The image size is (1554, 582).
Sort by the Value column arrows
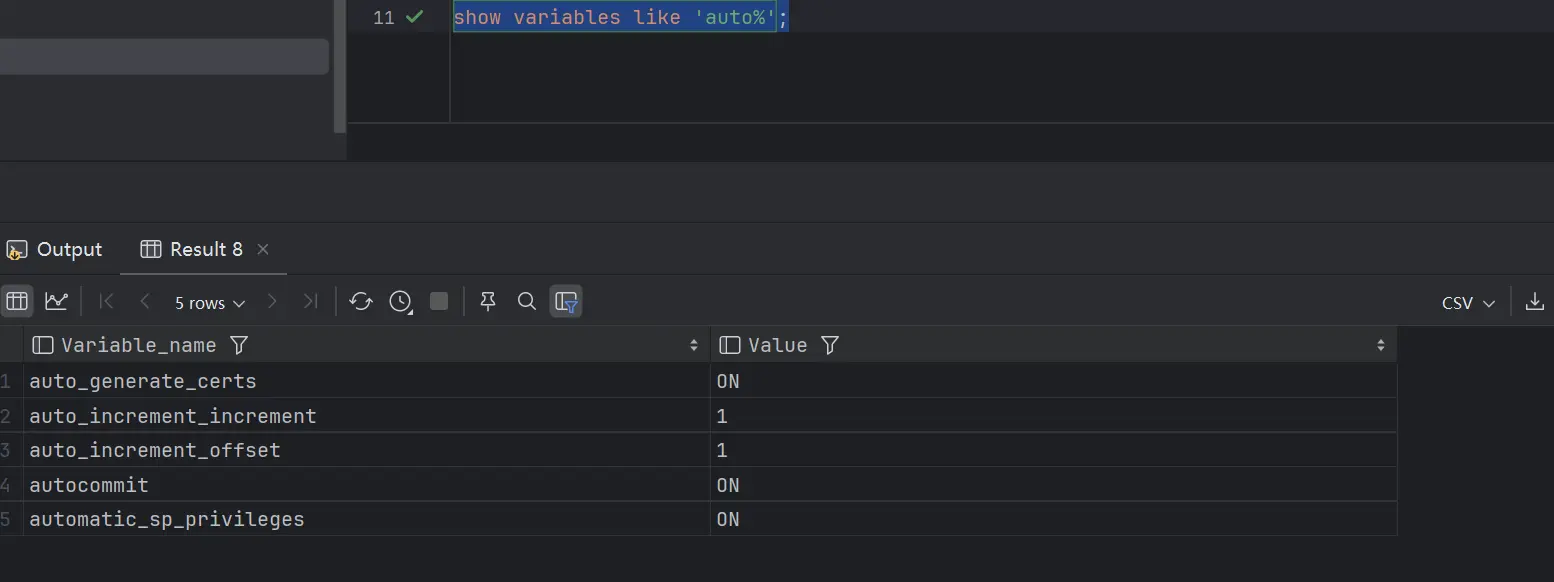[1381, 345]
